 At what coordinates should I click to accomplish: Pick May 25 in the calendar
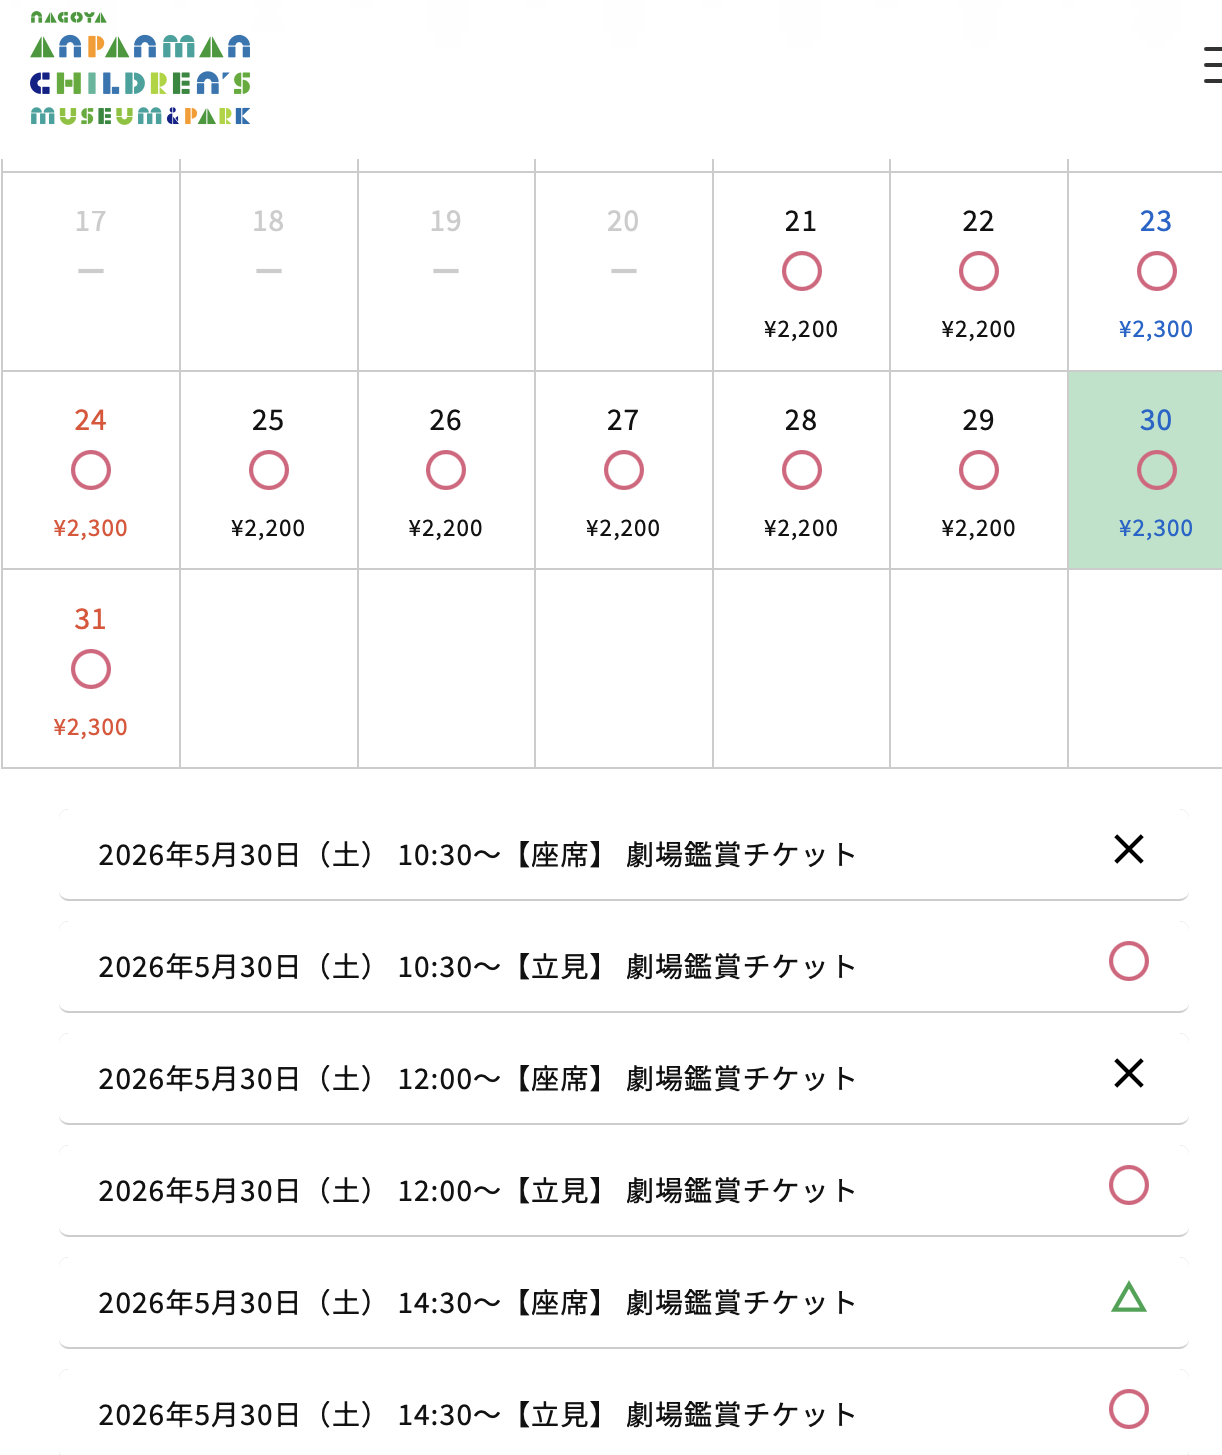[268, 470]
